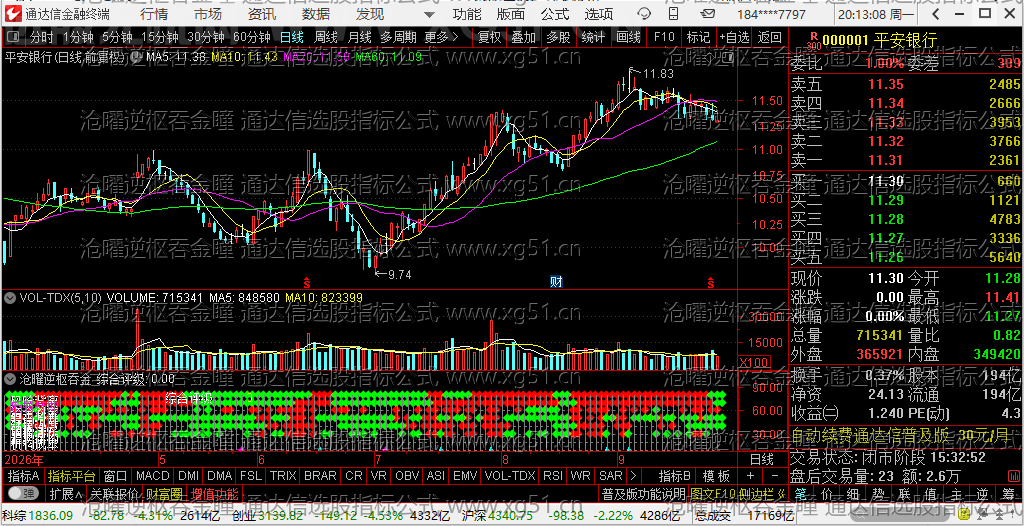The width and height of the screenshot is (1024, 526).
Task: Click the 通达信 app logo icon
Action: (14, 14)
